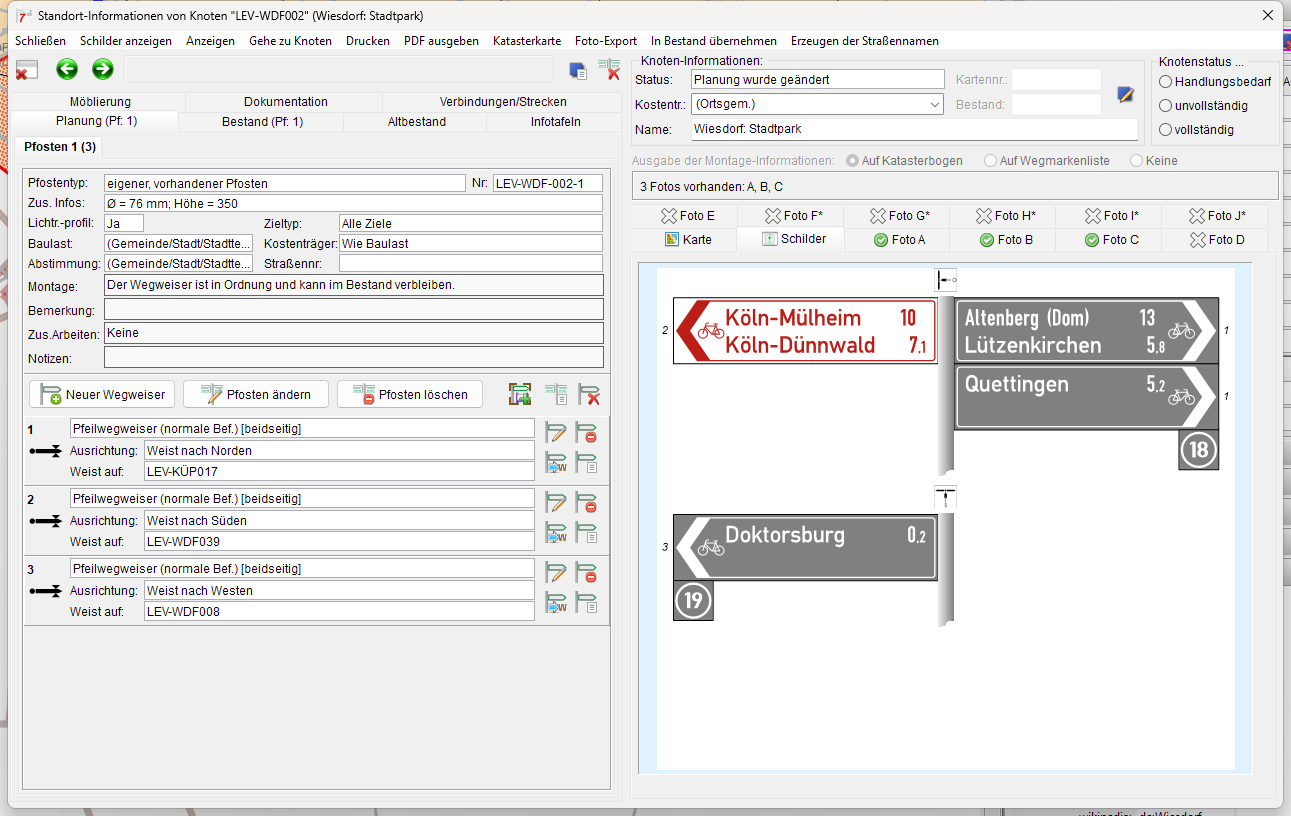
Task: Open Gehe zu Knoten menu
Action: [290, 41]
